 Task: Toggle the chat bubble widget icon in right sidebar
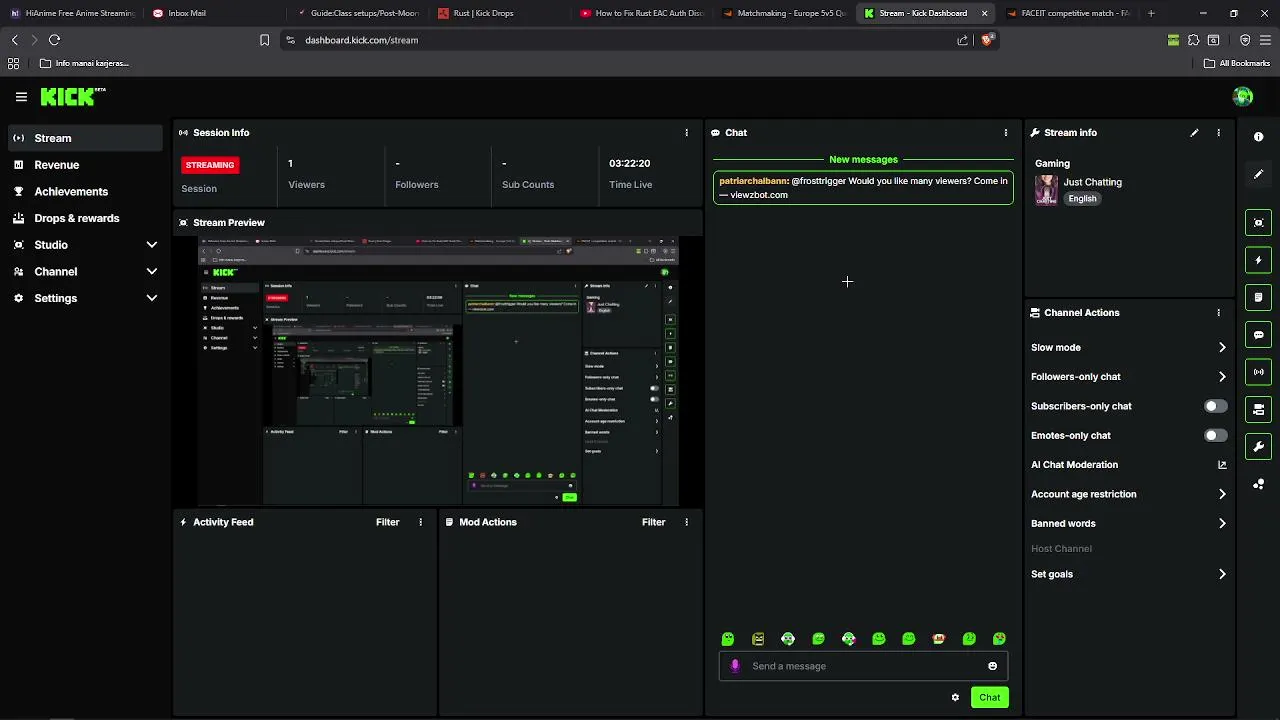pos(1258,335)
